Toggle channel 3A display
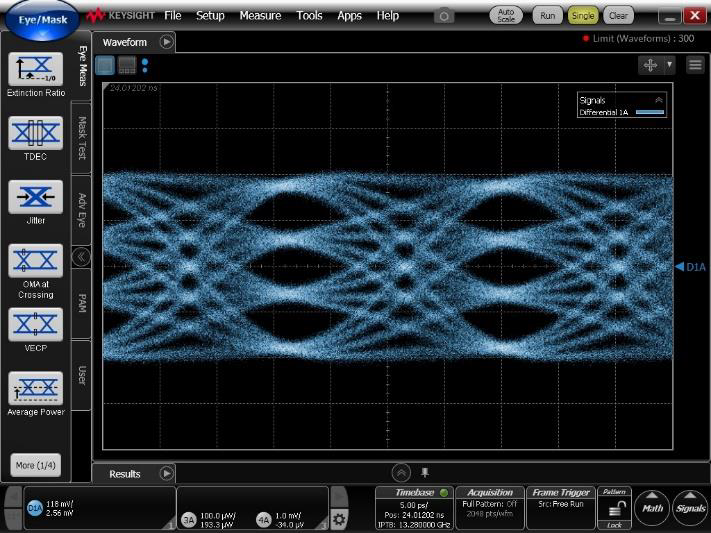The height and width of the screenshot is (533, 711). (188, 519)
